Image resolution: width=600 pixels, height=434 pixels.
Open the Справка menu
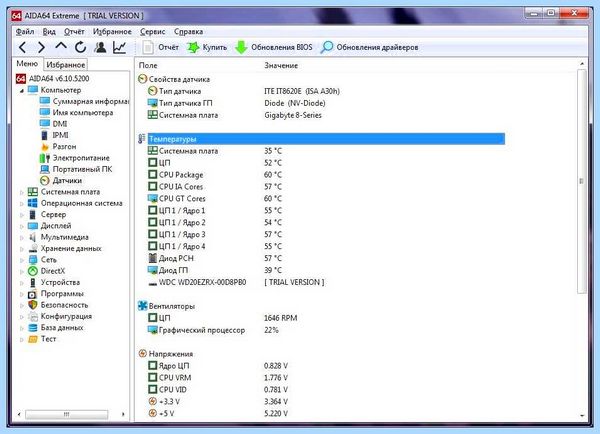click(188, 32)
